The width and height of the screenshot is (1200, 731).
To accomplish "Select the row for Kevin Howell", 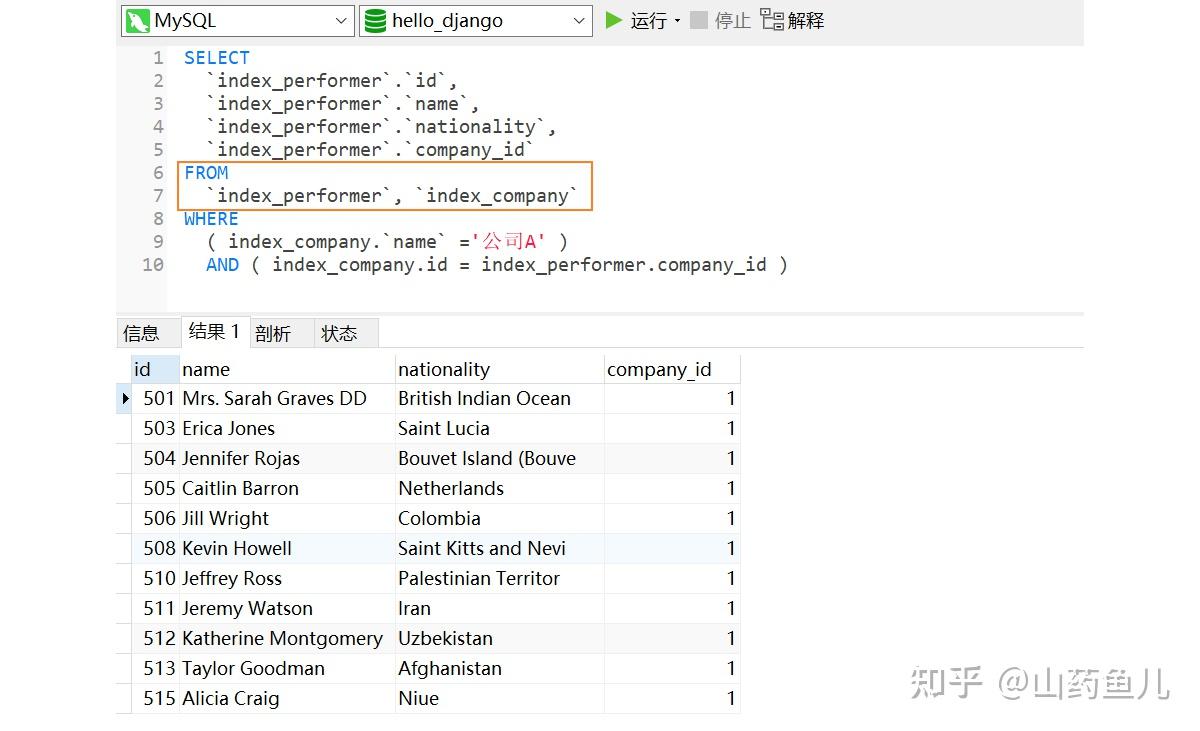I will (x=237, y=548).
